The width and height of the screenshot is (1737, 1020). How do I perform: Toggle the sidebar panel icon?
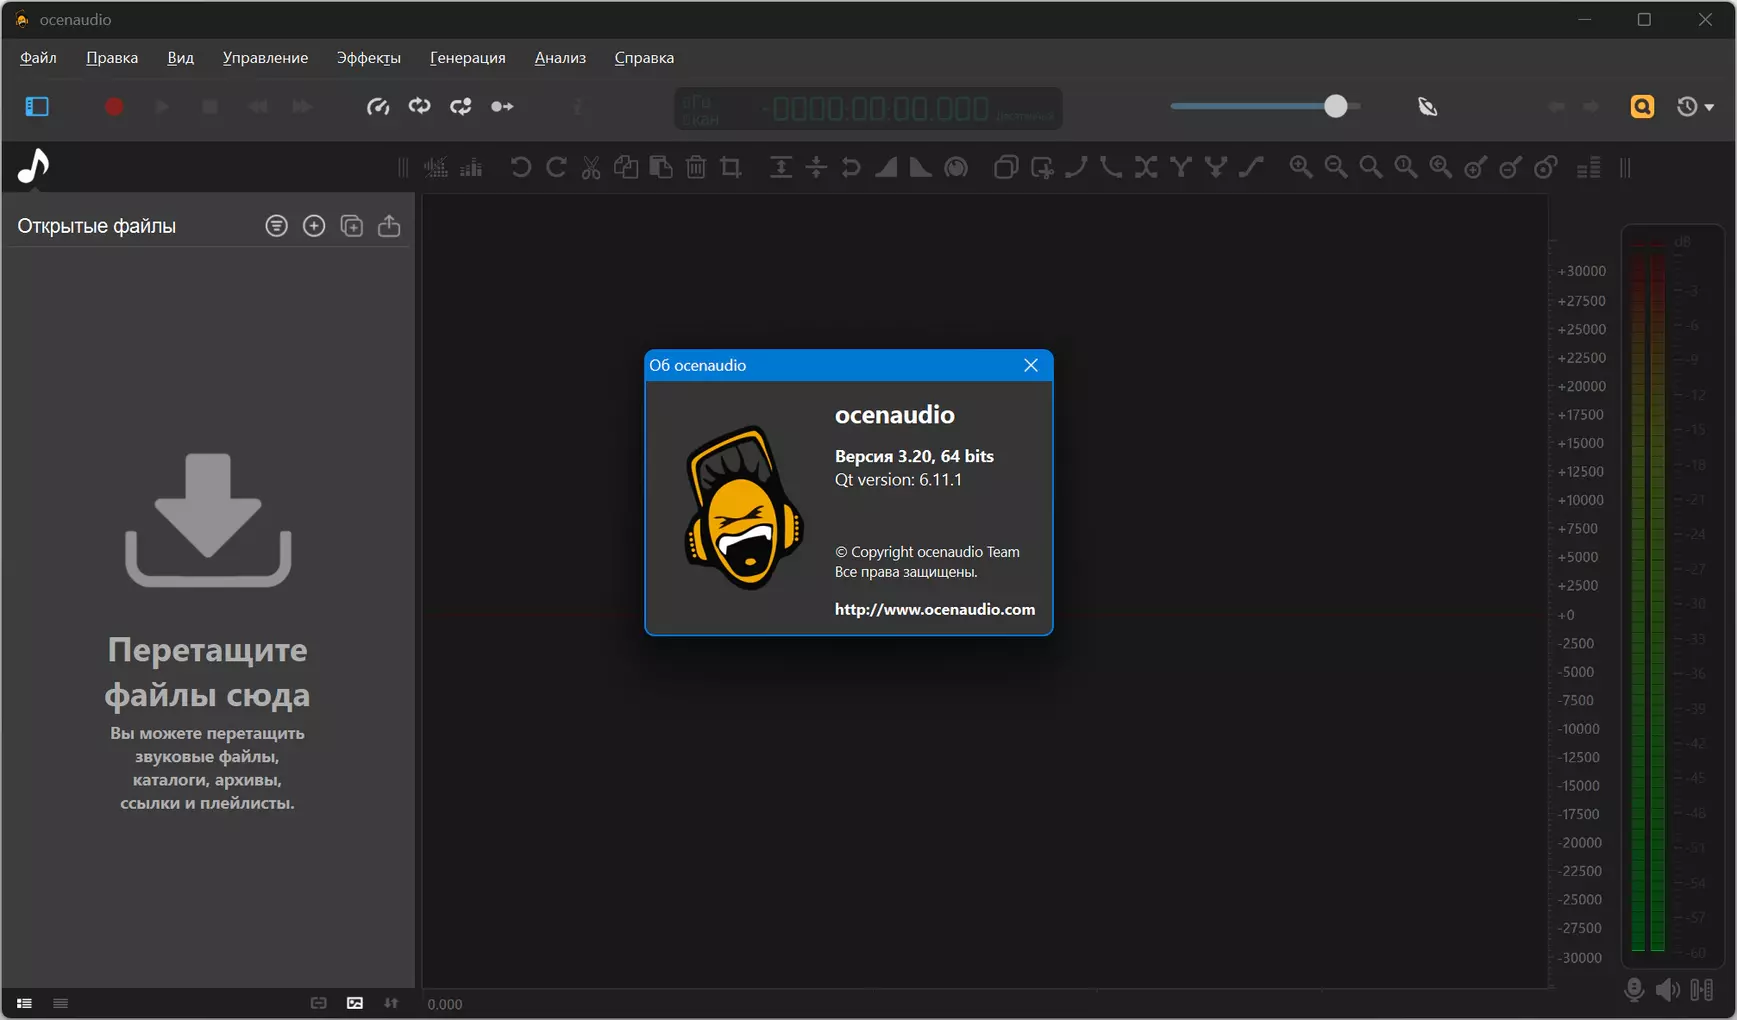[x=37, y=106]
